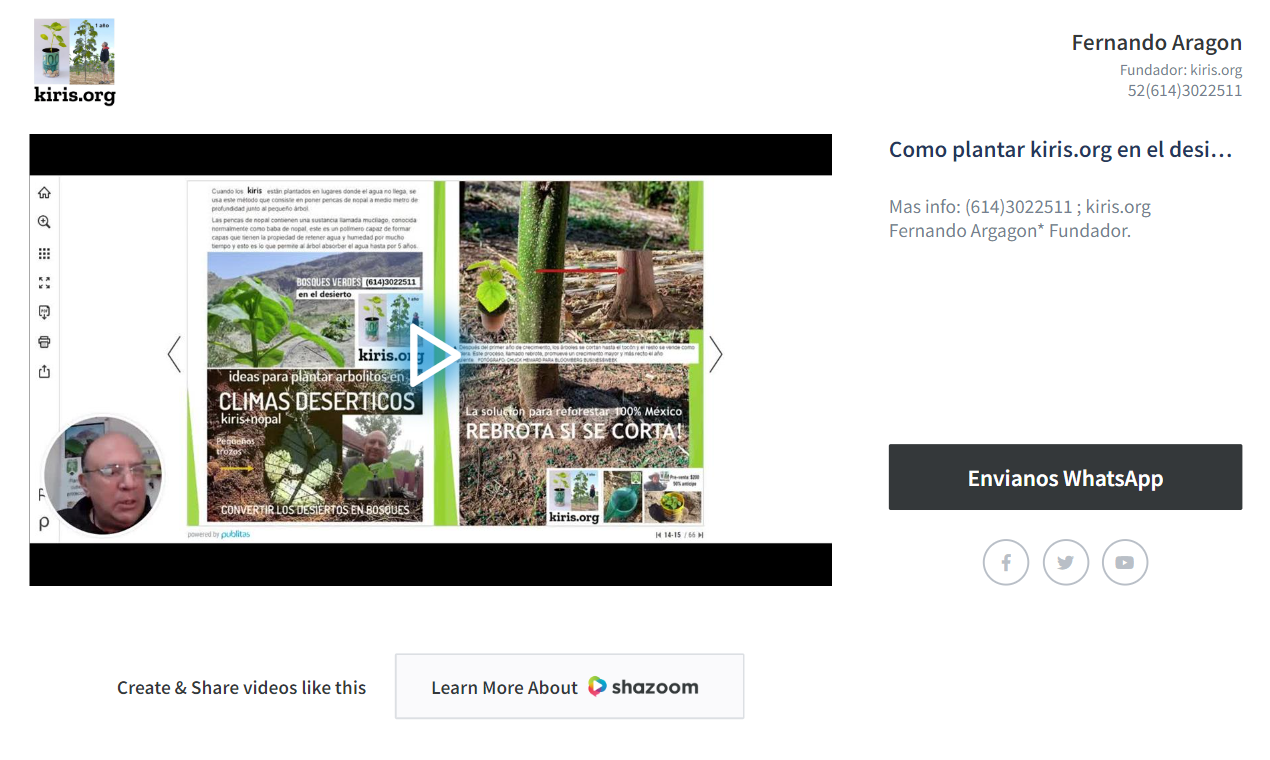The height and width of the screenshot is (760, 1270).
Task: Click the 'Fernando Argagon* Fundador.' line
Action: tap(1010, 231)
